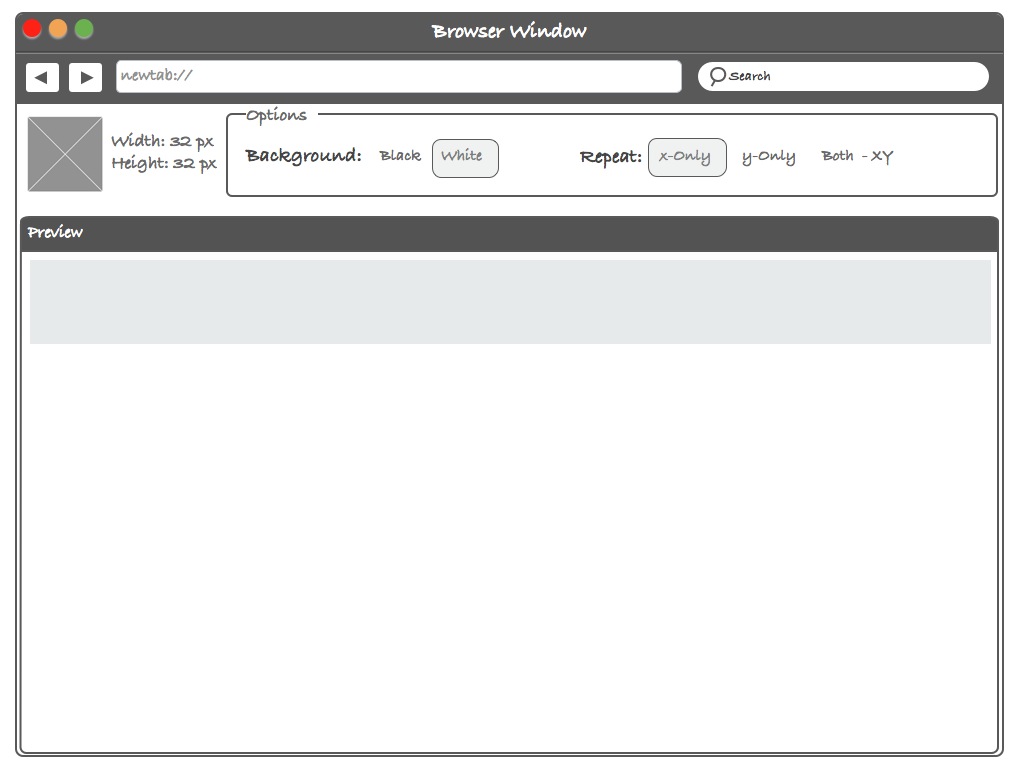
Task: Set repeat to Both - XY
Action: coord(857,156)
